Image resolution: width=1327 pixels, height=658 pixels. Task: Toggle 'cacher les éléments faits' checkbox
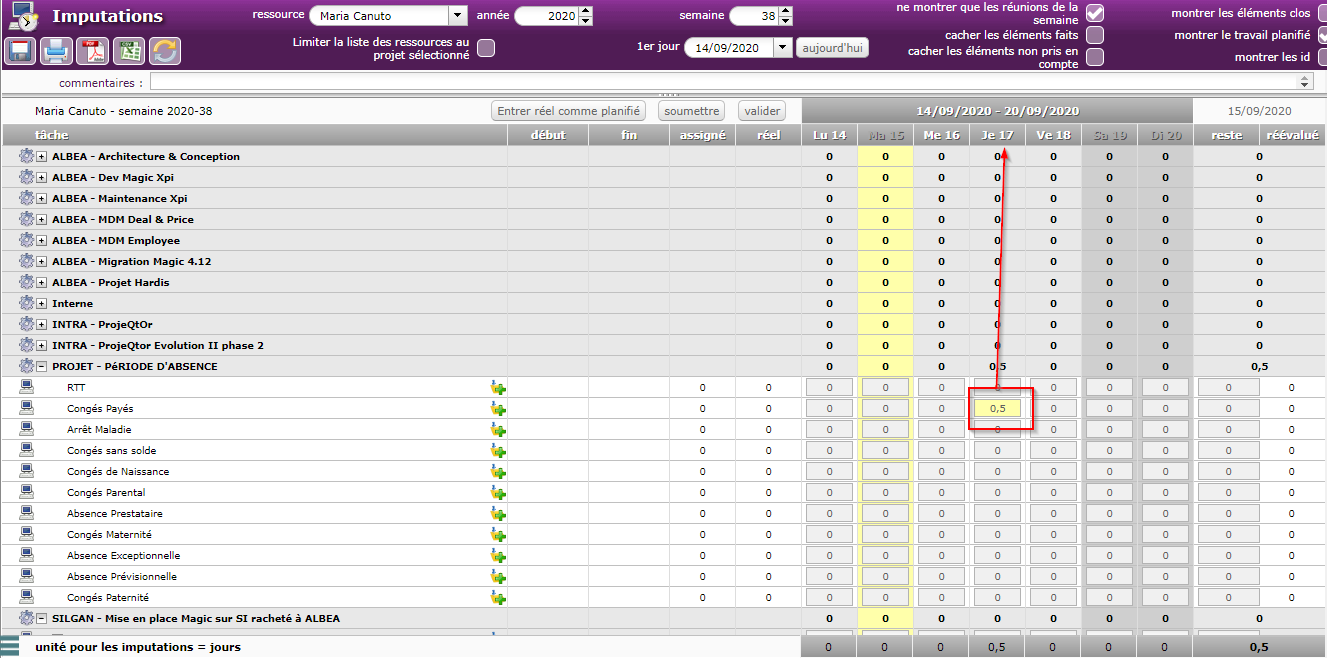coord(1095,35)
